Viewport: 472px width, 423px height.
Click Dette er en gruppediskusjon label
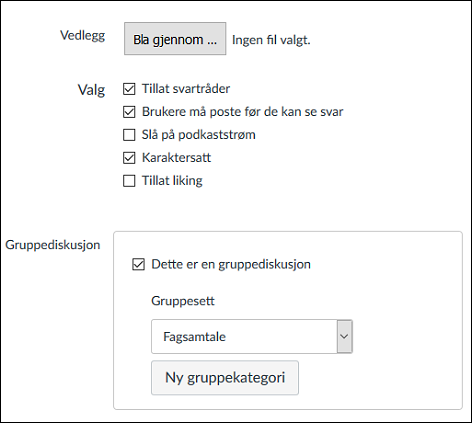pyautogui.click(x=231, y=264)
